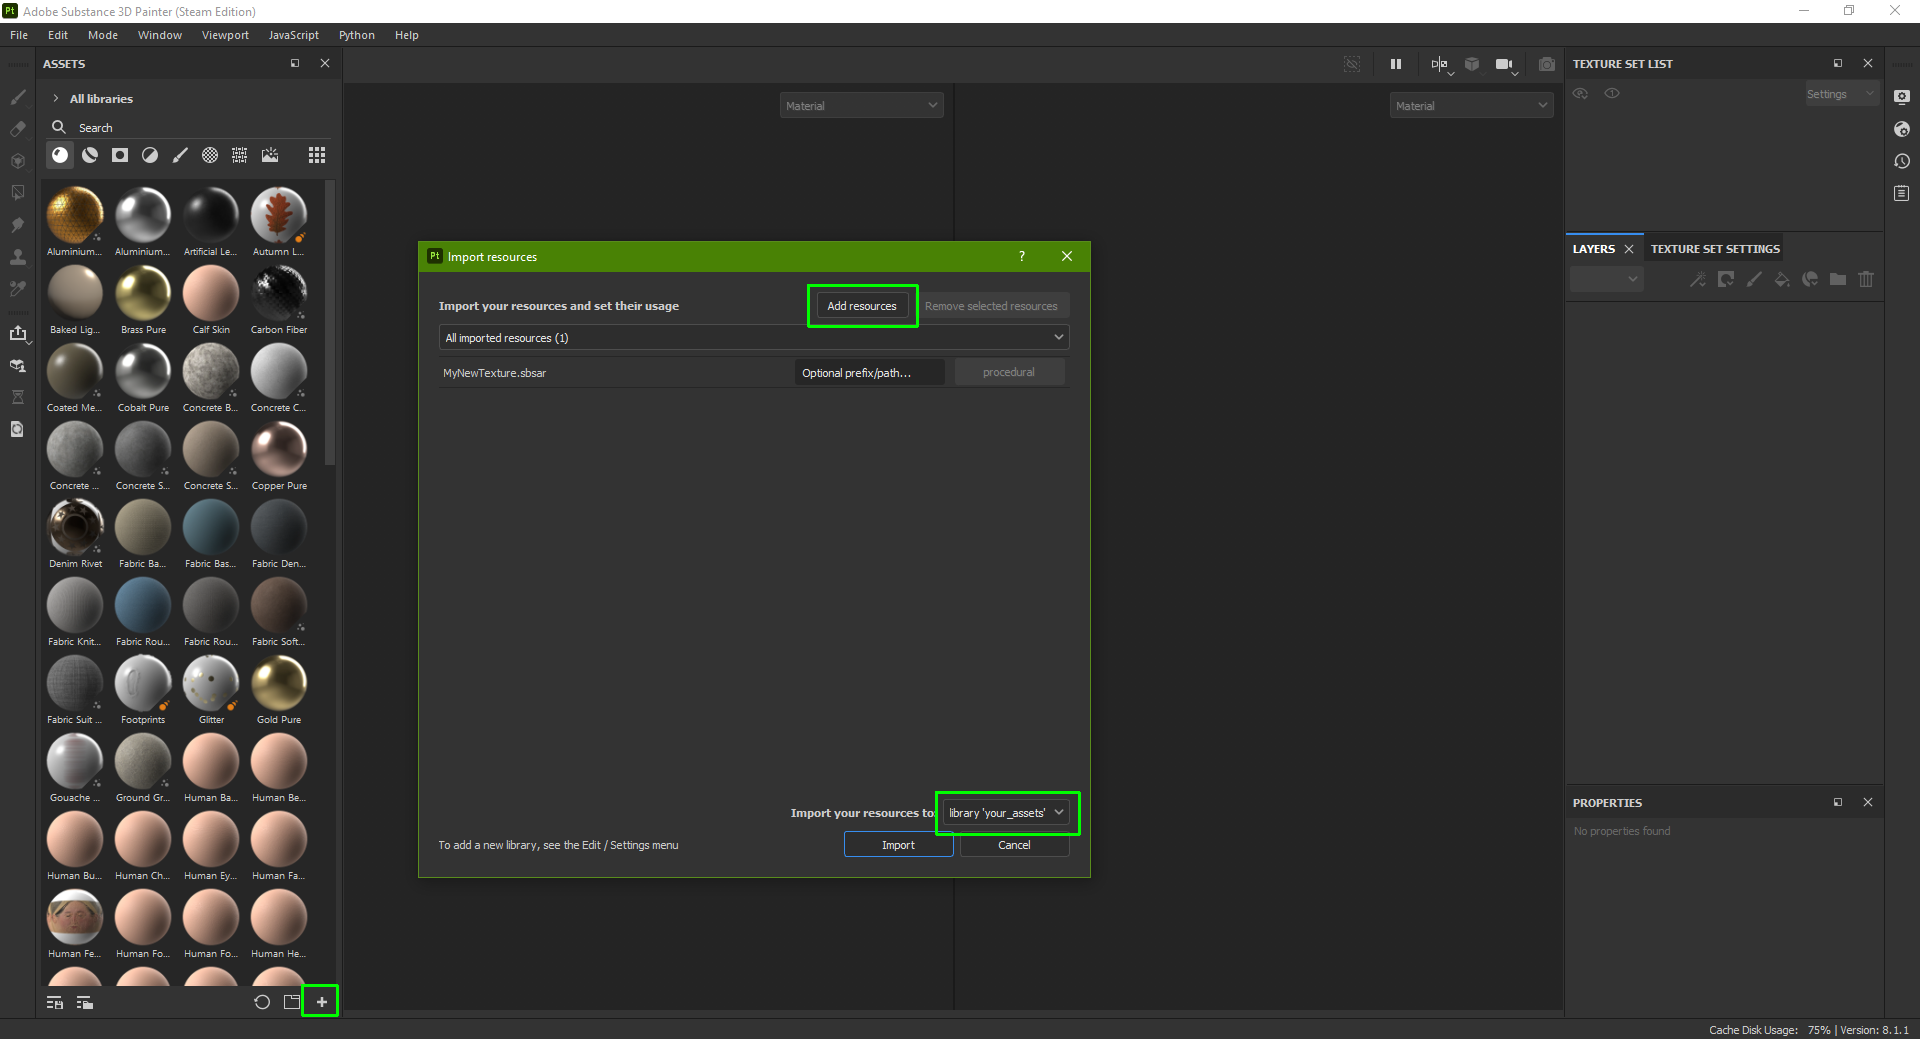Open Log panel icon
1920x1039 pixels.
[x=1902, y=193]
